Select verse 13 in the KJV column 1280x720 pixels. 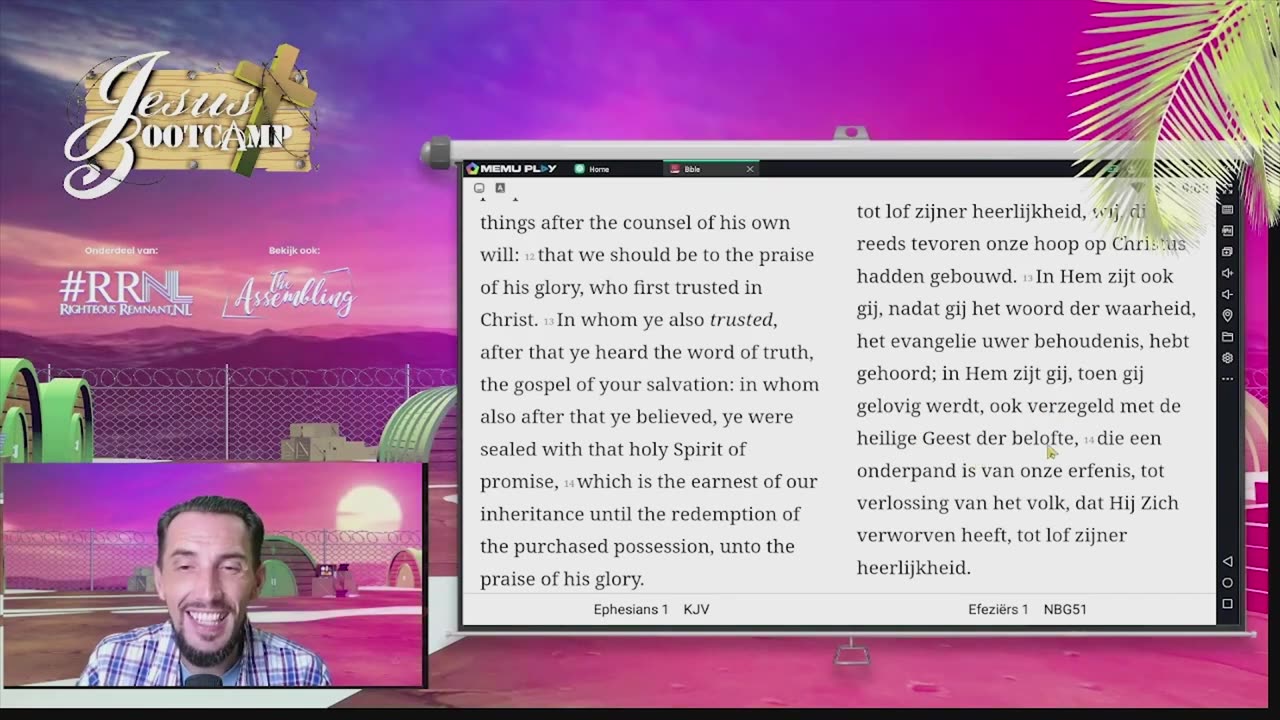click(548, 321)
